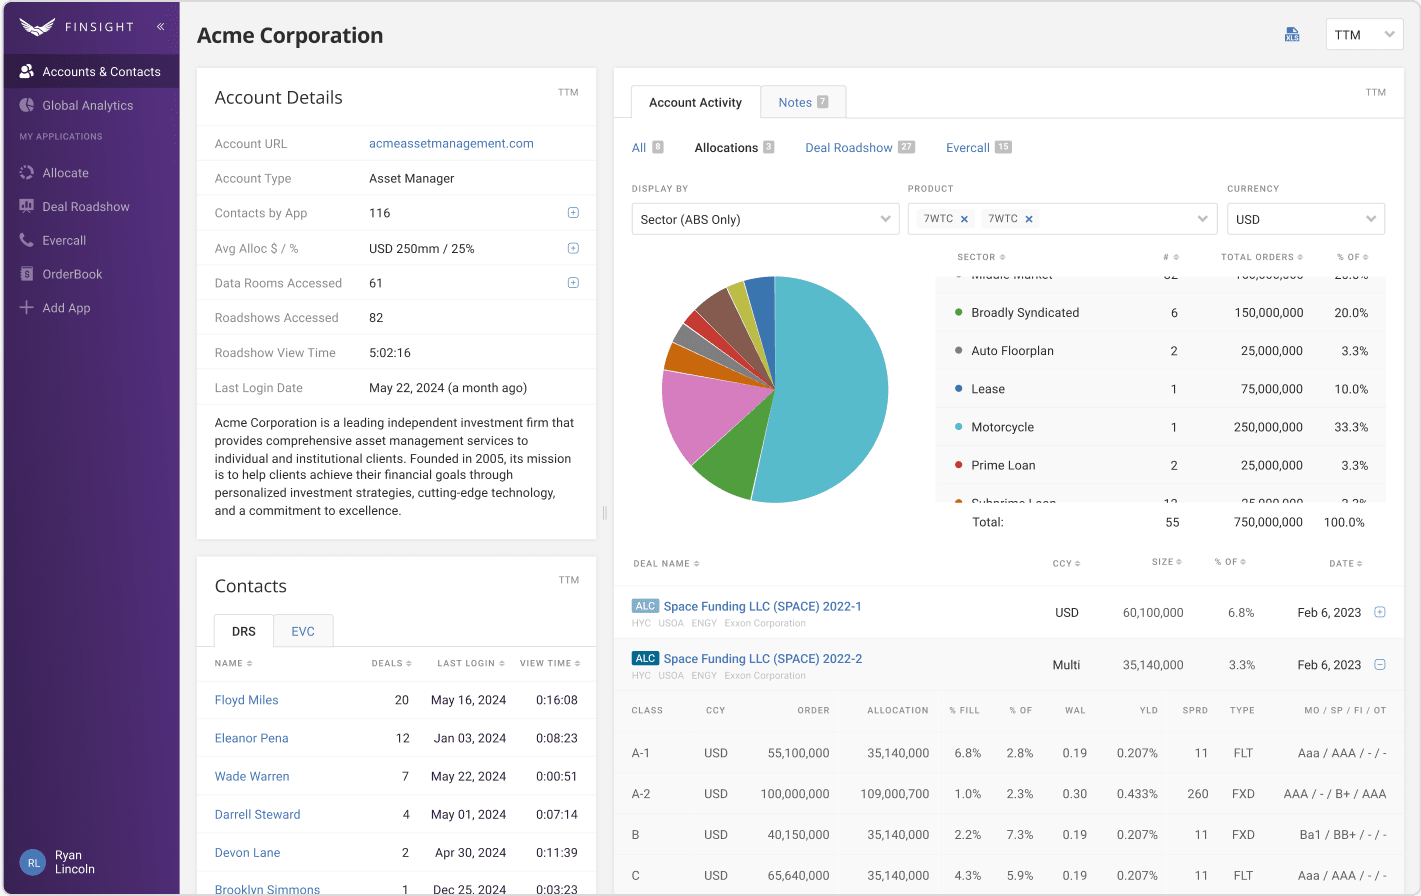The width and height of the screenshot is (1421, 896).
Task: Open the TTM time period dropdown
Action: pyautogui.click(x=1364, y=35)
